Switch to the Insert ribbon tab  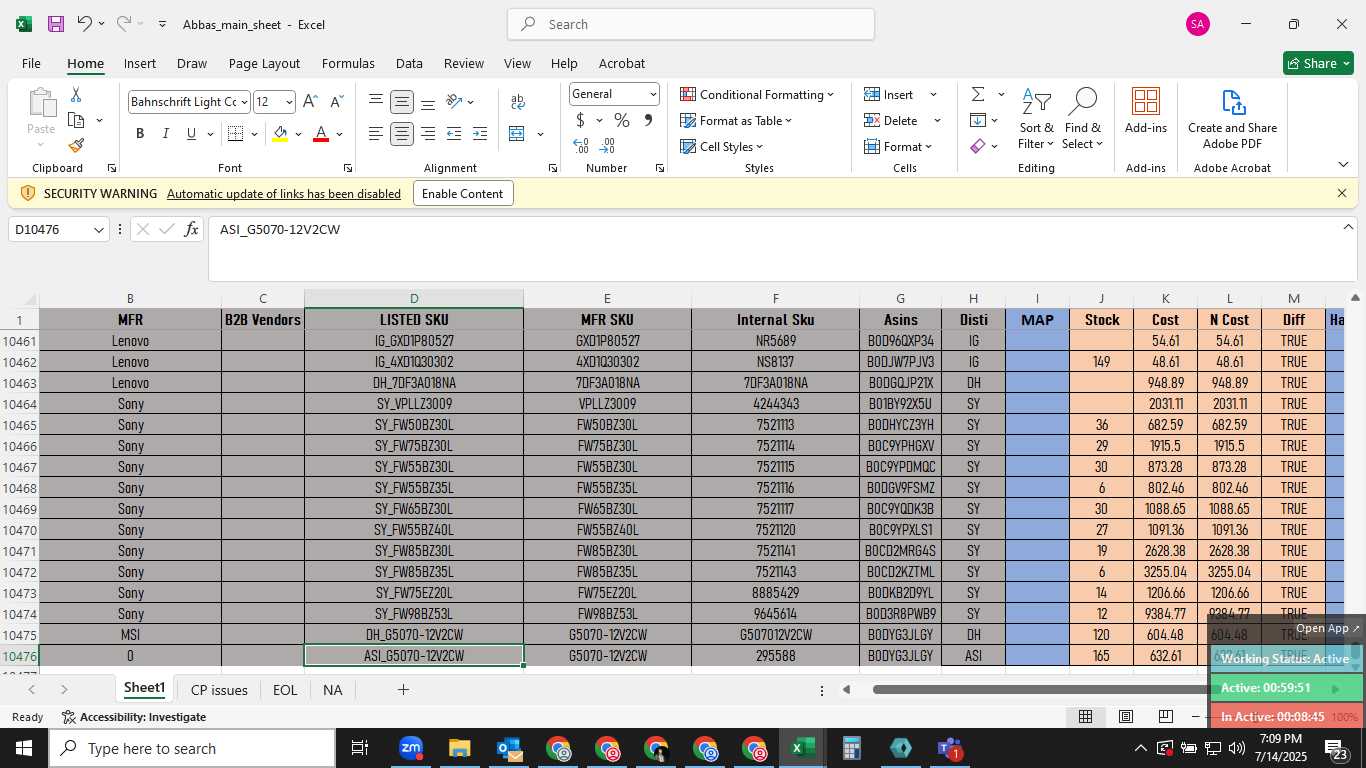(140, 63)
